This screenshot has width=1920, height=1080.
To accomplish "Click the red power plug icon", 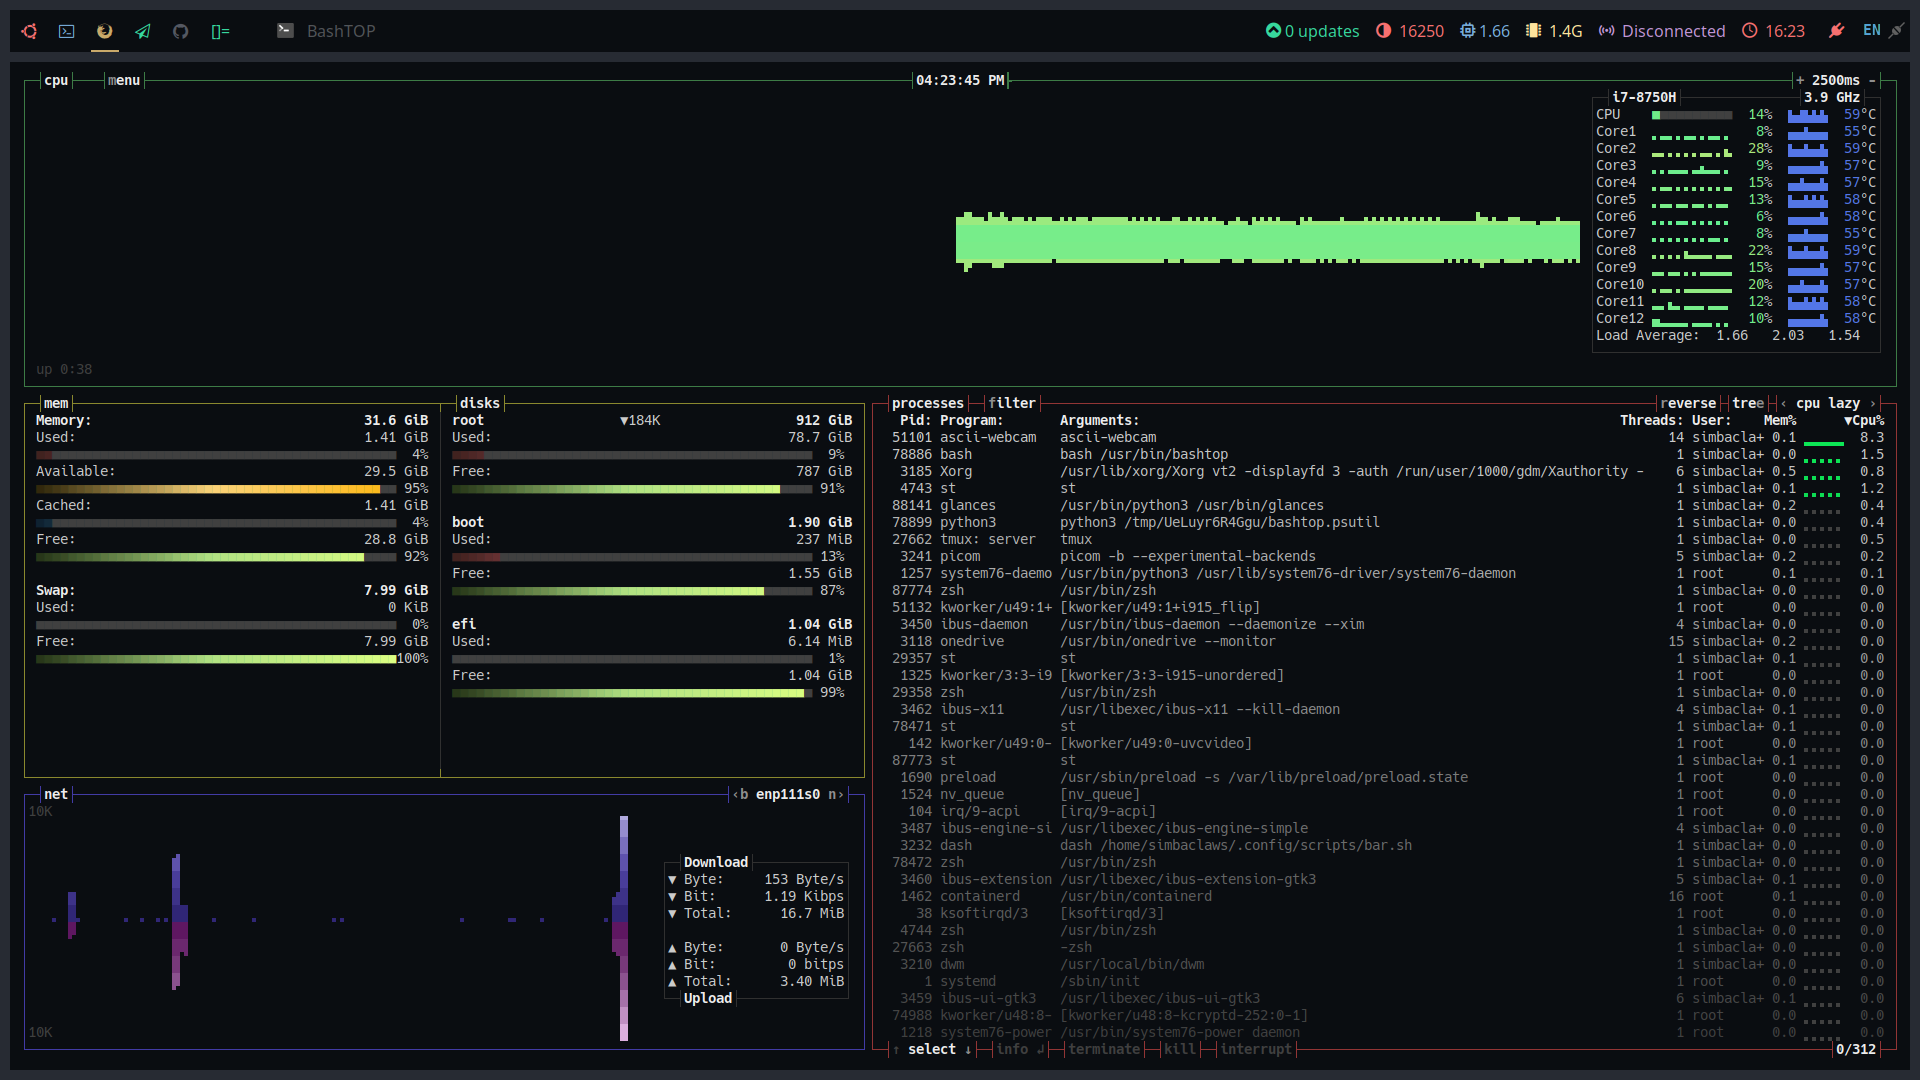I will (1836, 31).
